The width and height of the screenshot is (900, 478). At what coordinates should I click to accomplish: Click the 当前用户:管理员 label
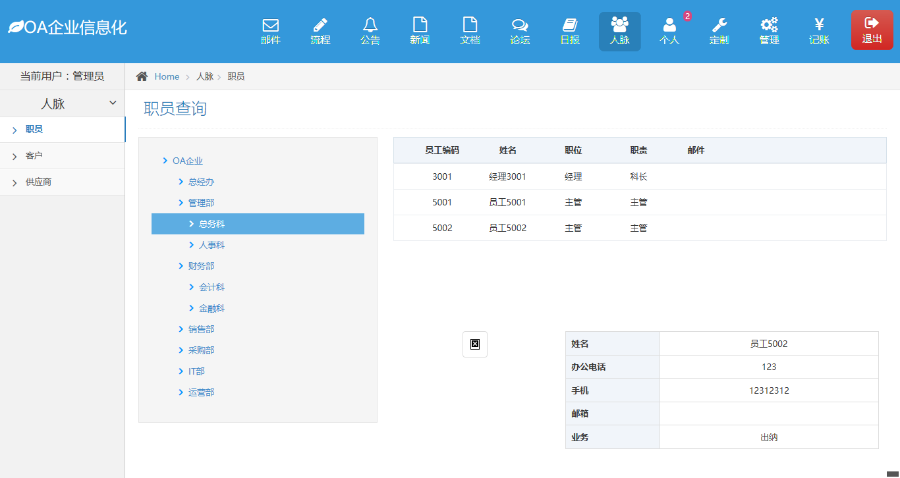(62, 76)
